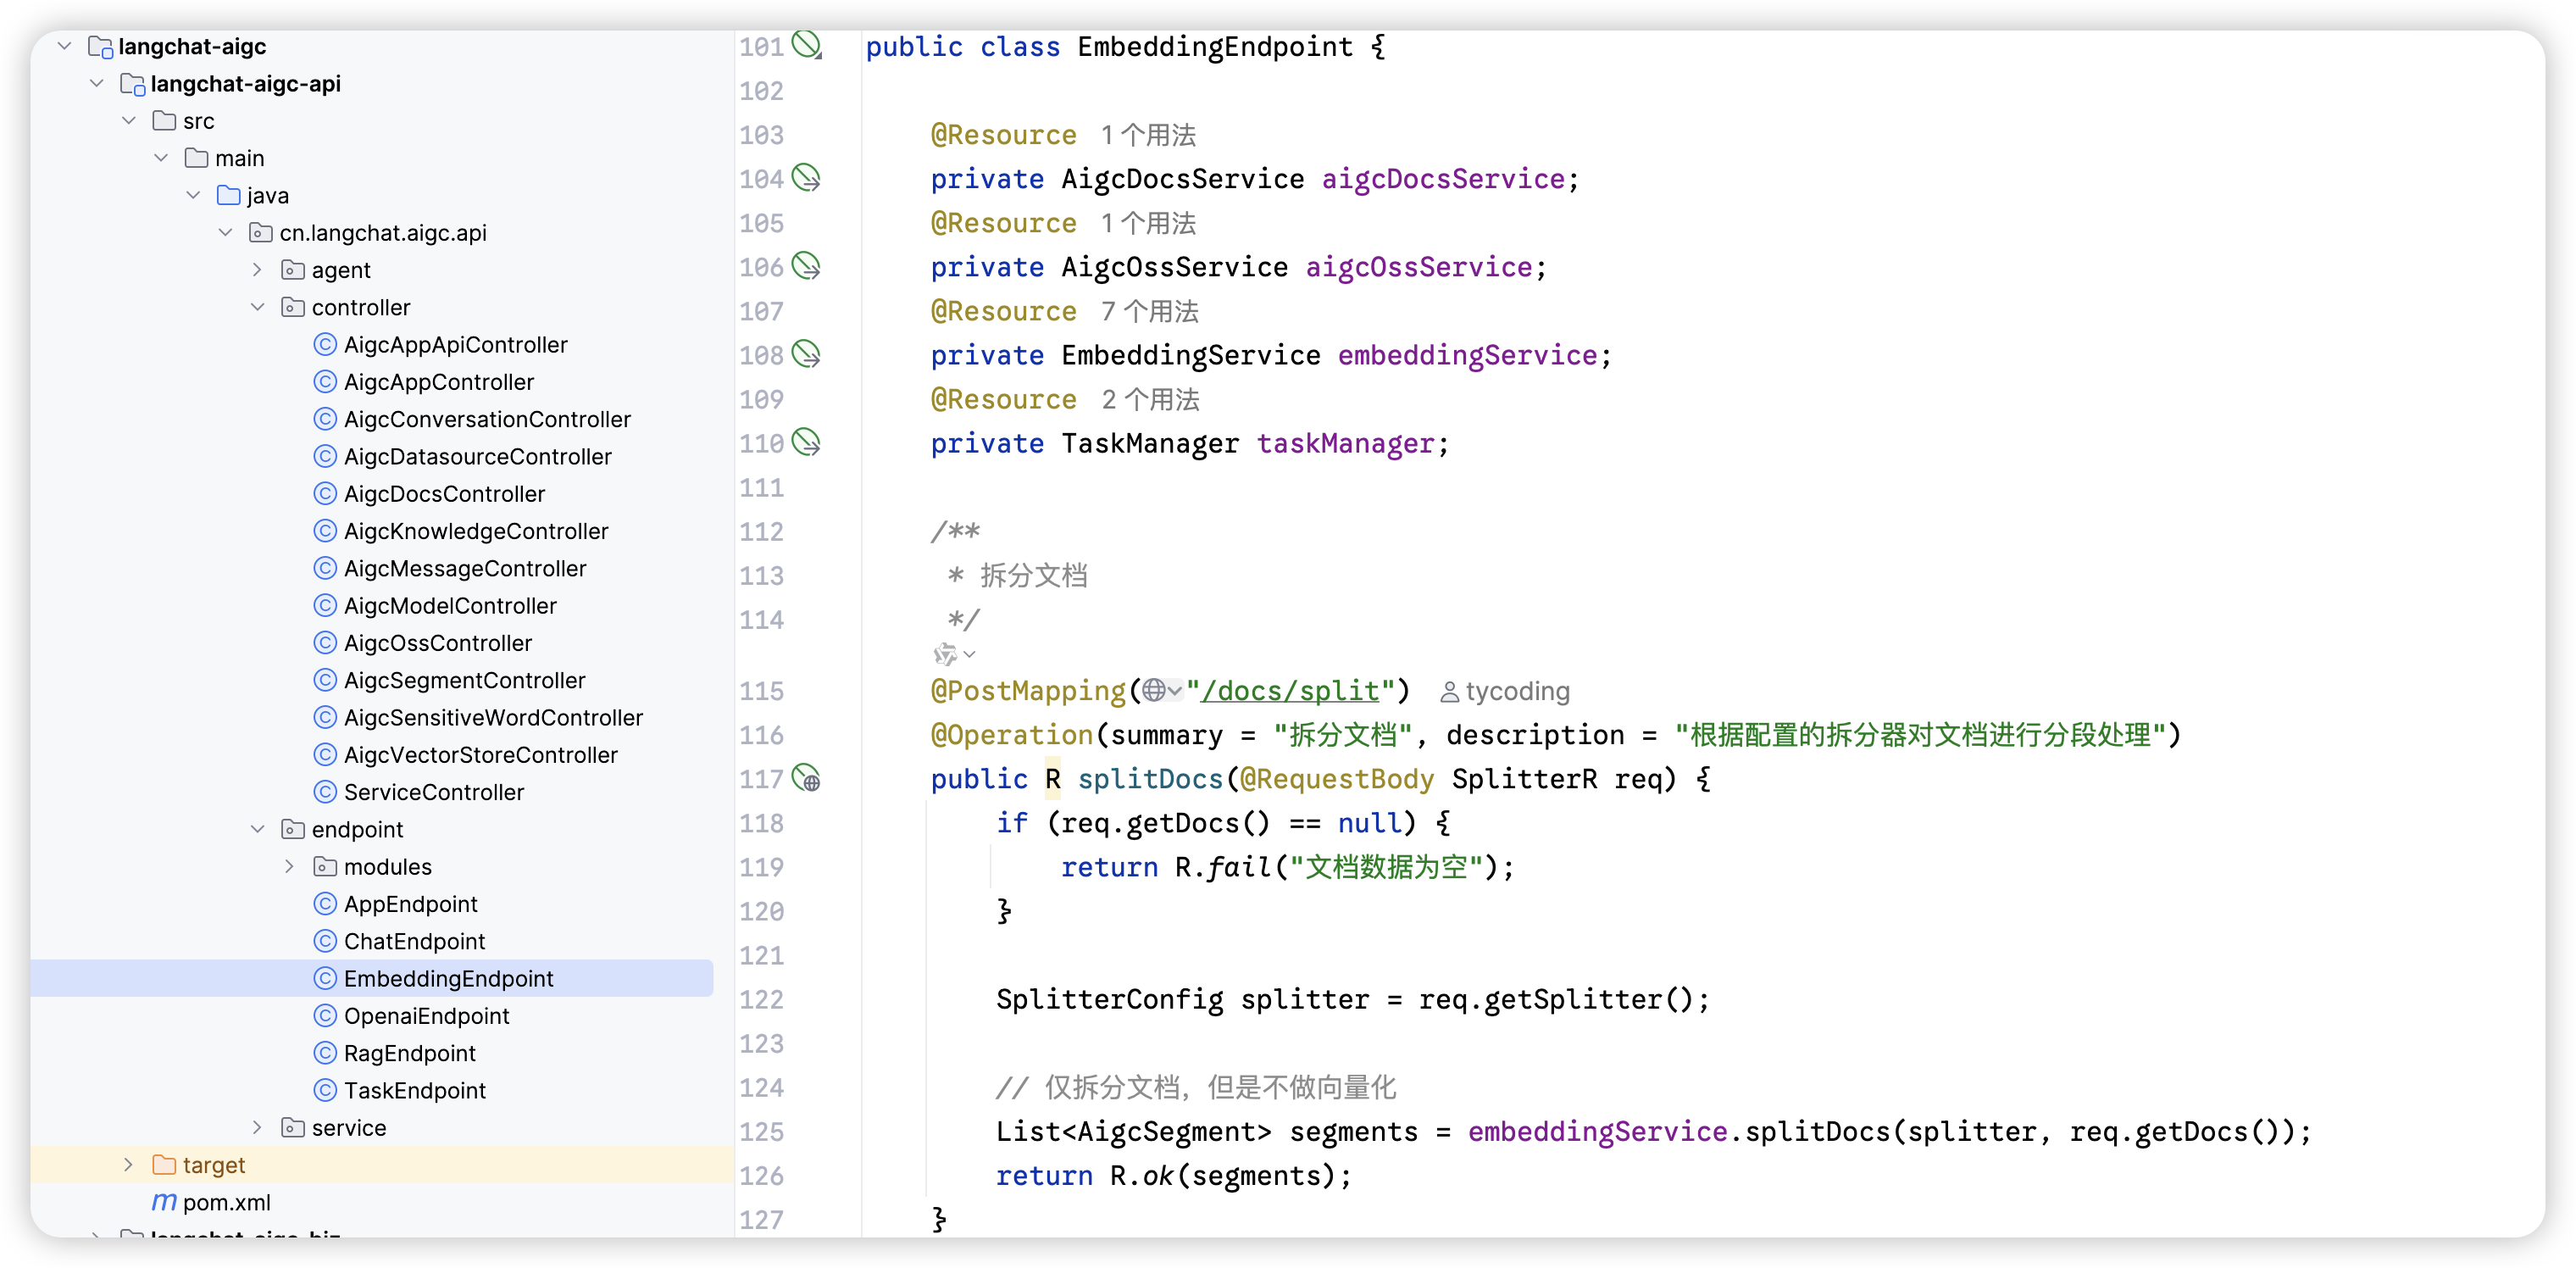
Task: Open the /docs/split URL link
Action: pos(1290,691)
